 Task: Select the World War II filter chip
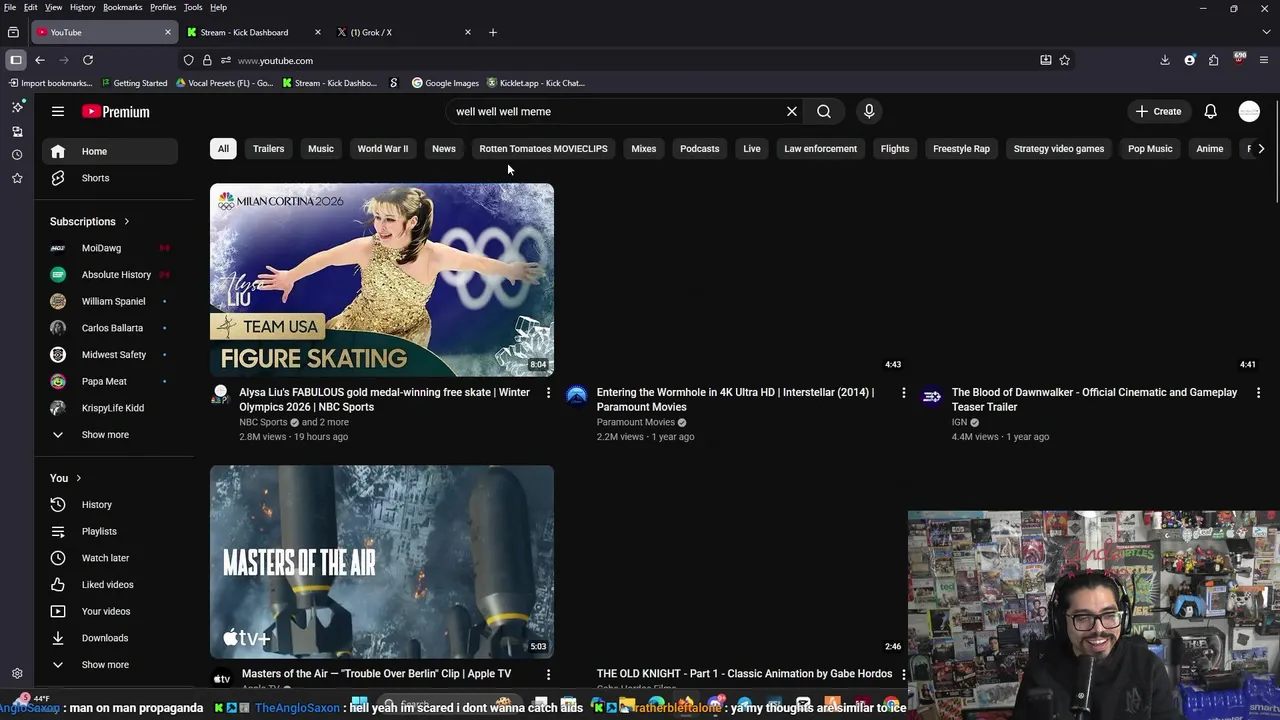383,149
